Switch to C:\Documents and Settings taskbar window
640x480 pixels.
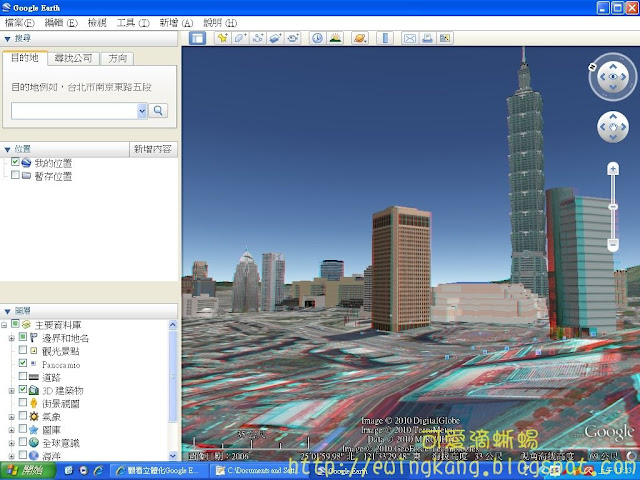260,471
